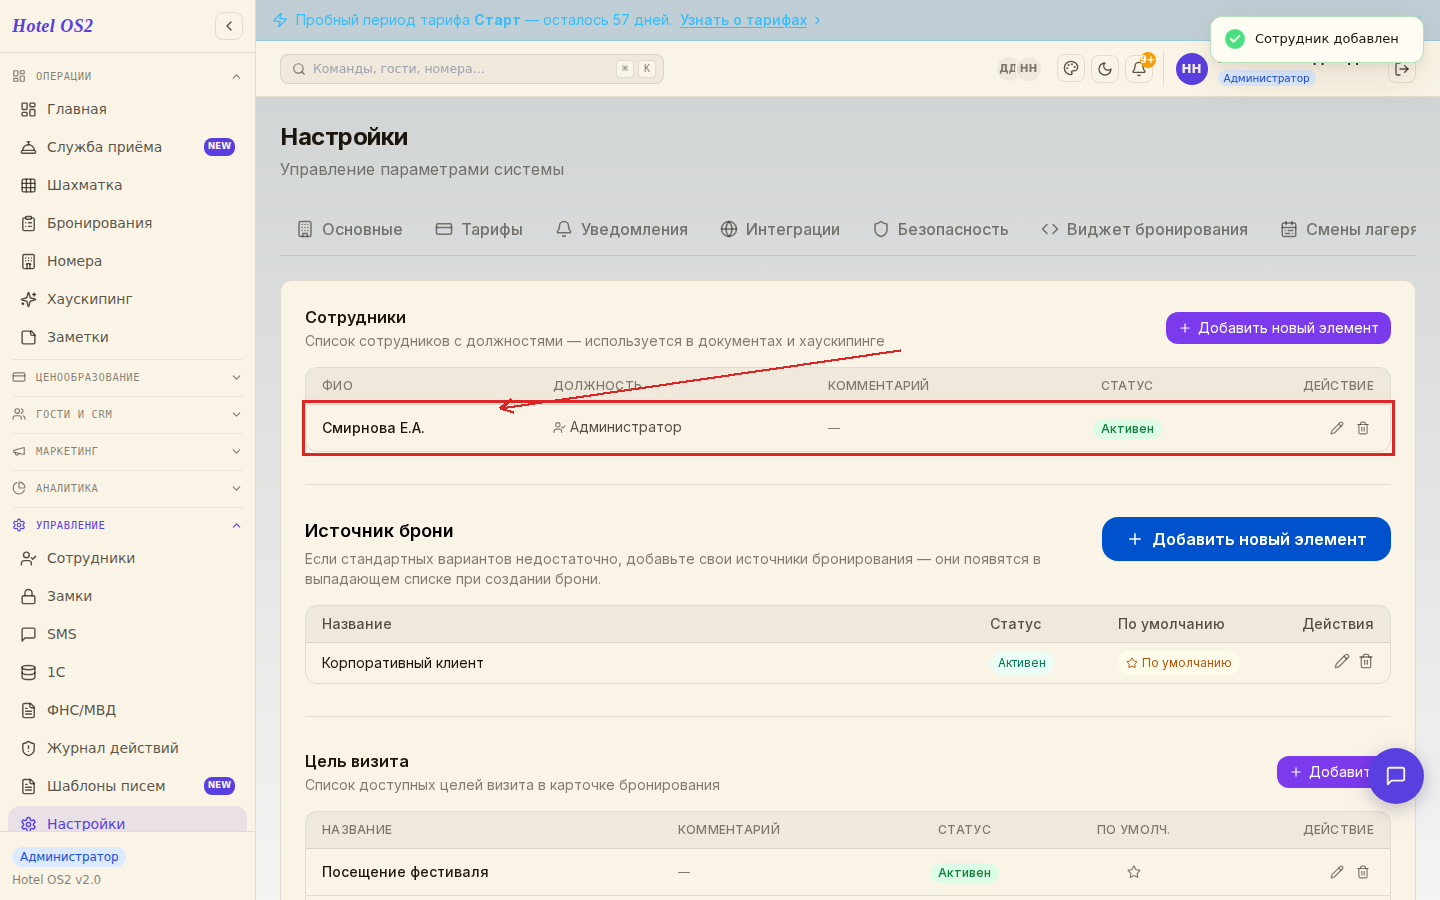Click По умолчанию badge for Корпоративный клиент
The image size is (1440, 900).
click(x=1179, y=663)
